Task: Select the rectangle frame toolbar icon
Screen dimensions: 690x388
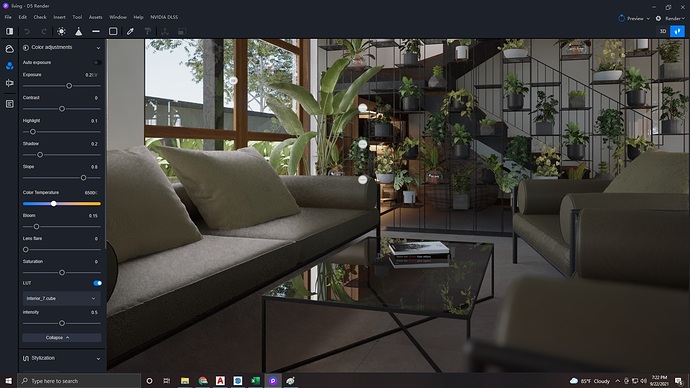Action: coord(113,31)
